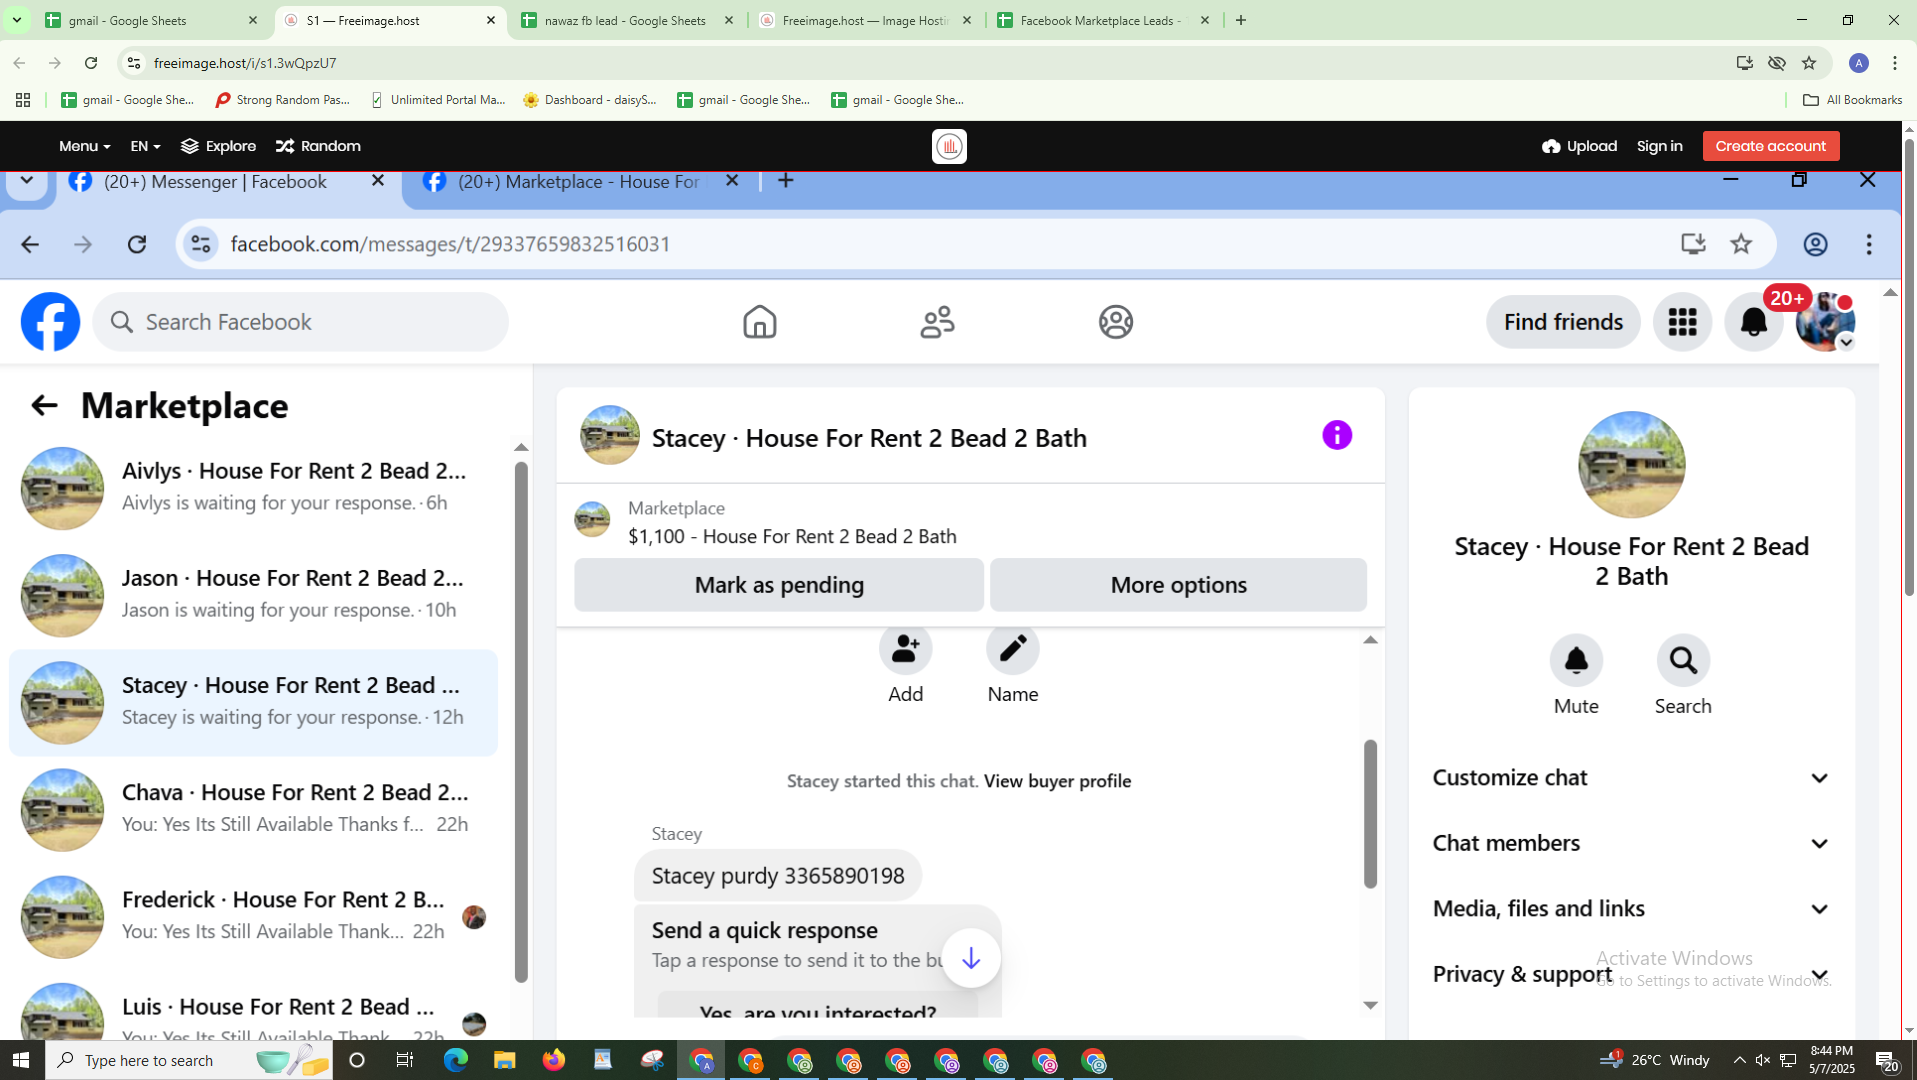This screenshot has width=1917, height=1080.
Task: Click the More options button
Action: [1178, 585]
